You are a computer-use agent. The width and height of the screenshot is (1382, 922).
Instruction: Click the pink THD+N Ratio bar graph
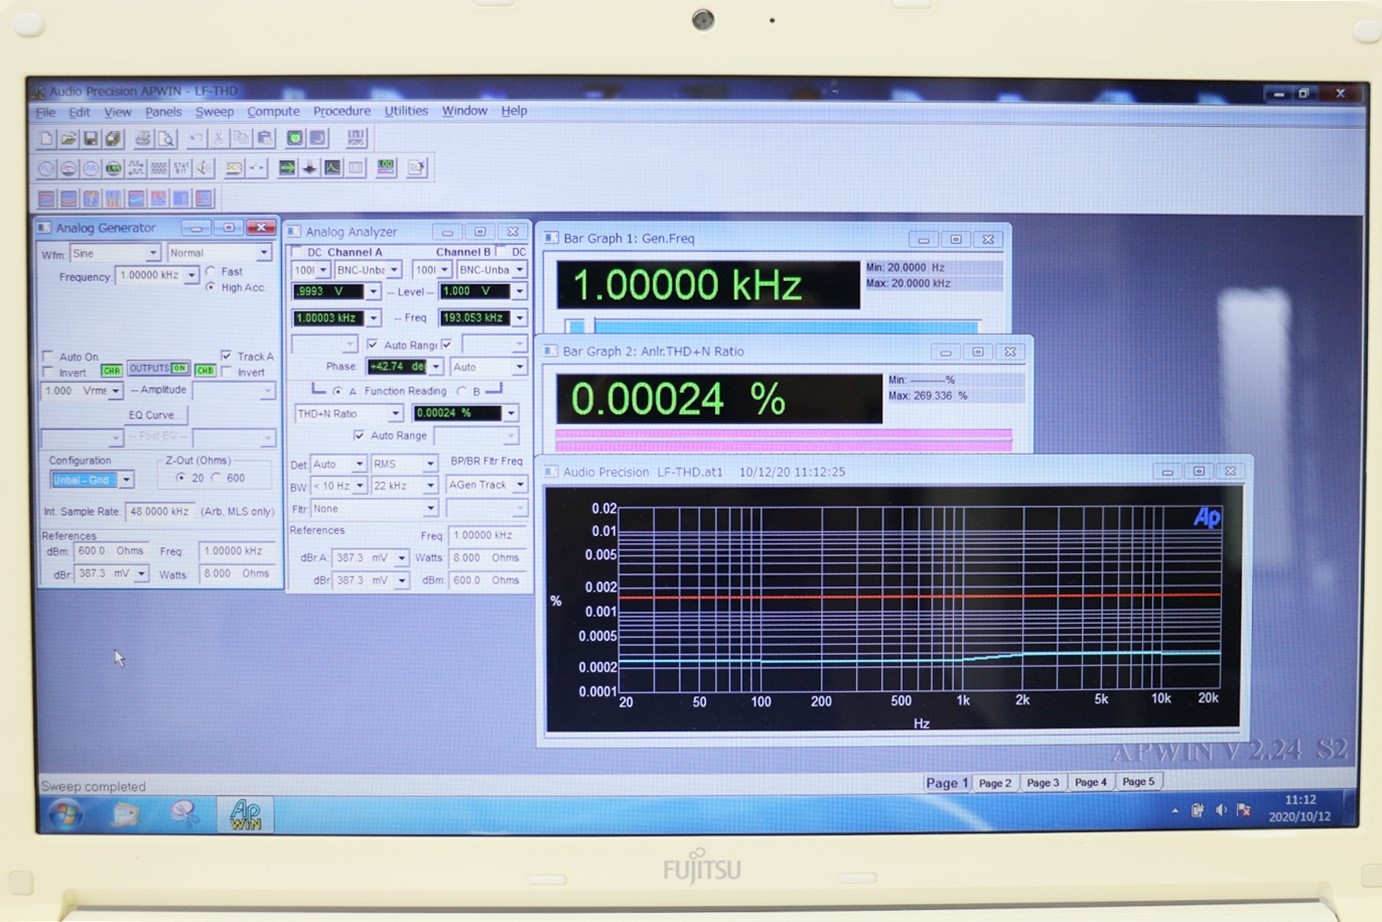(783, 440)
